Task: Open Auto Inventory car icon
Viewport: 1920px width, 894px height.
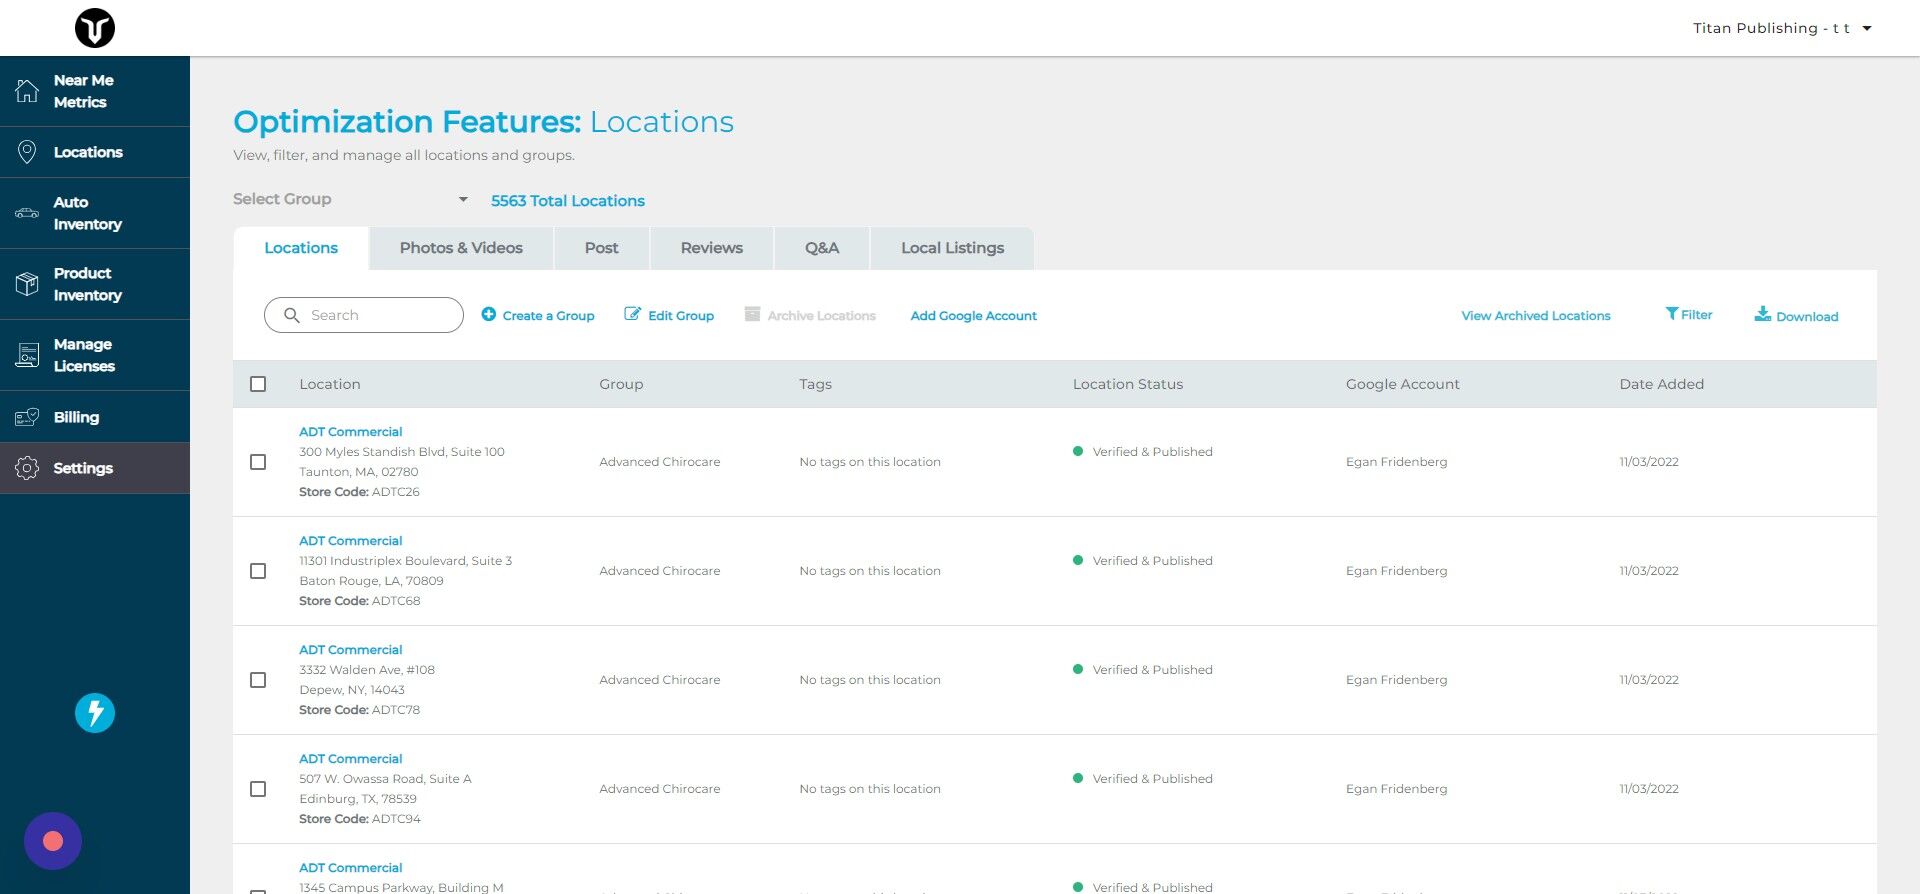Action: 27,213
